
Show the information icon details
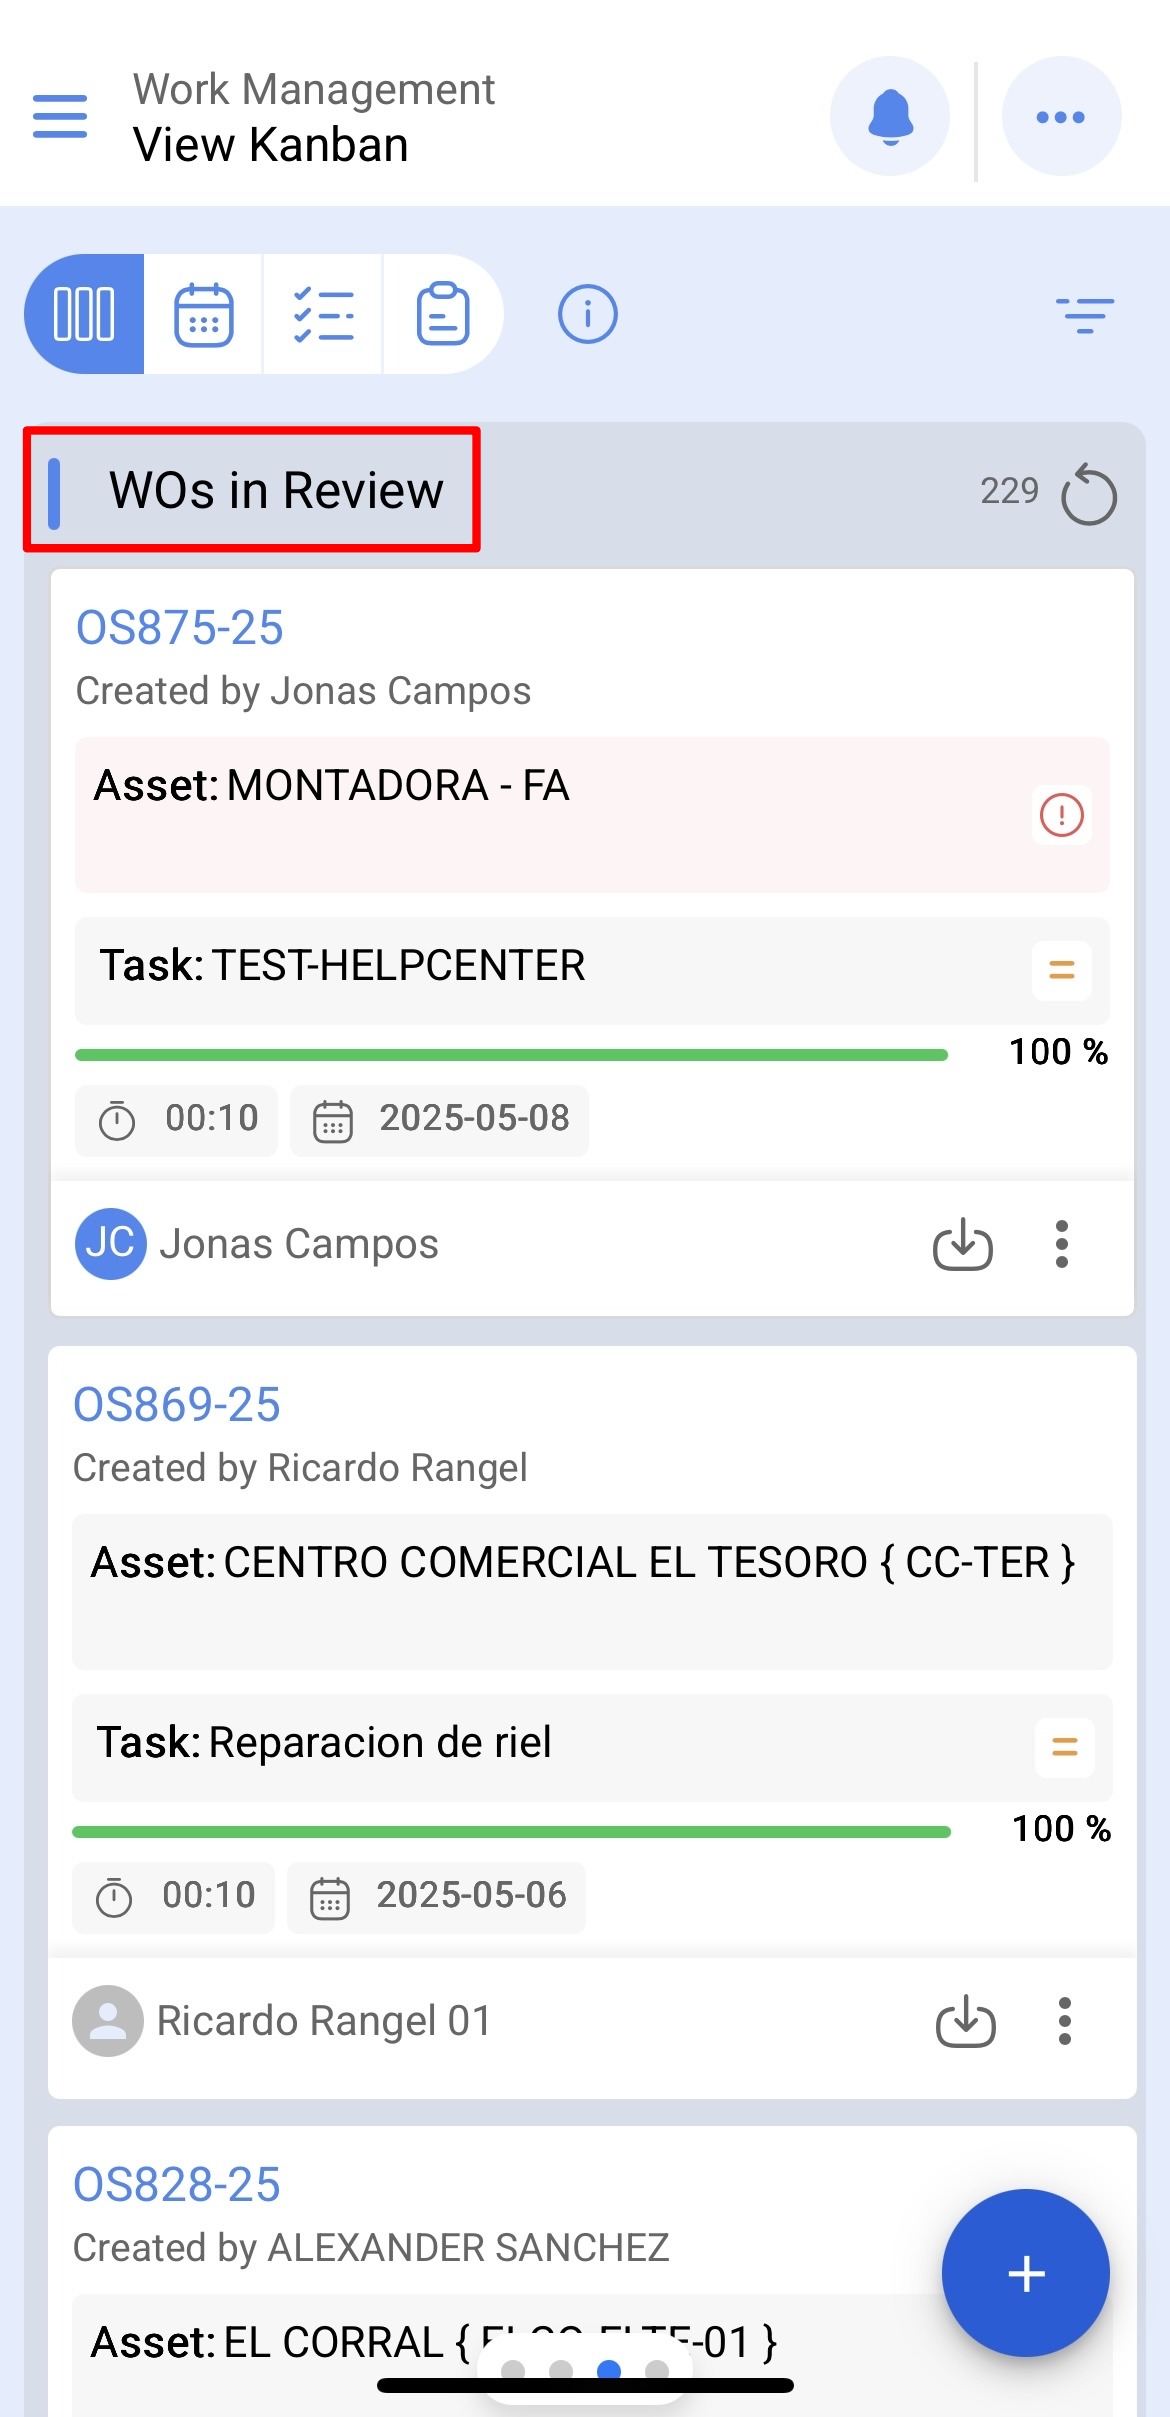click(587, 314)
